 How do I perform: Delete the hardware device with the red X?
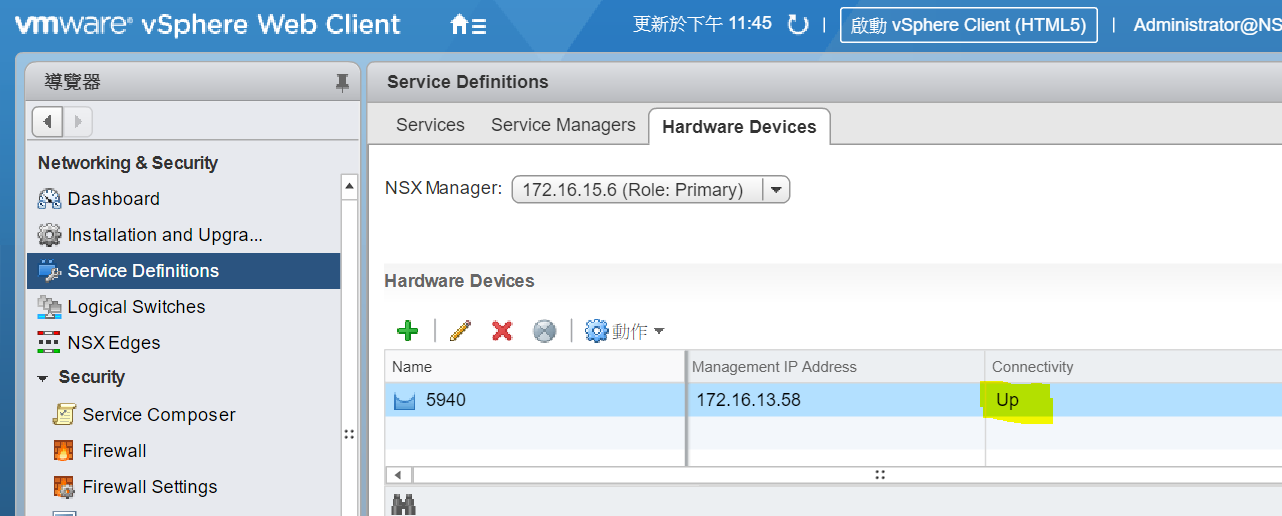click(x=502, y=331)
